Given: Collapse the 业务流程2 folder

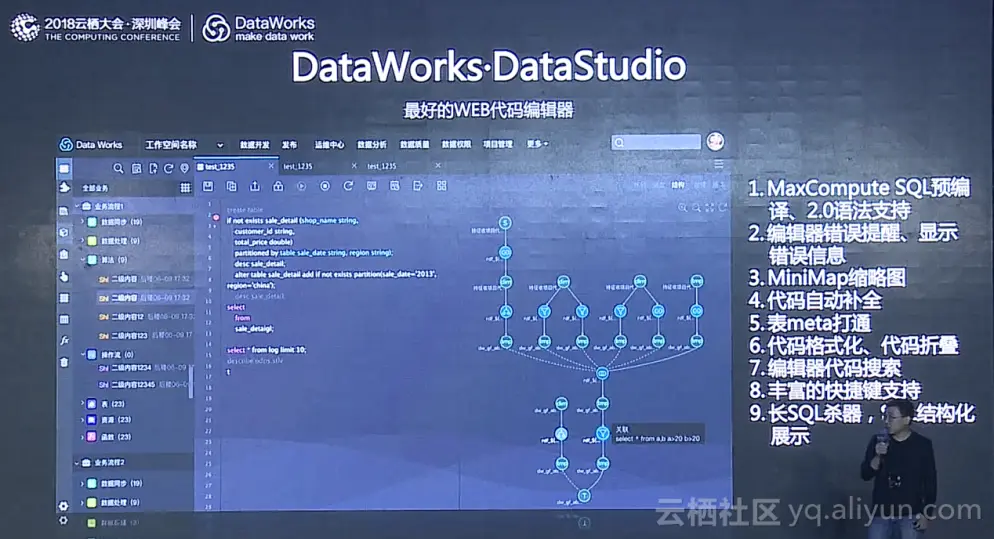Looking at the screenshot, I should coord(77,462).
